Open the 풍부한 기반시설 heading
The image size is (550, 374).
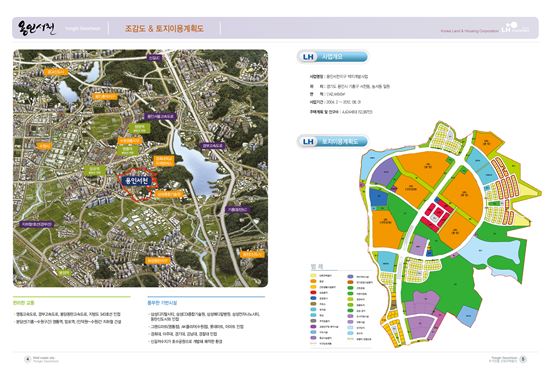click(x=162, y=302)
